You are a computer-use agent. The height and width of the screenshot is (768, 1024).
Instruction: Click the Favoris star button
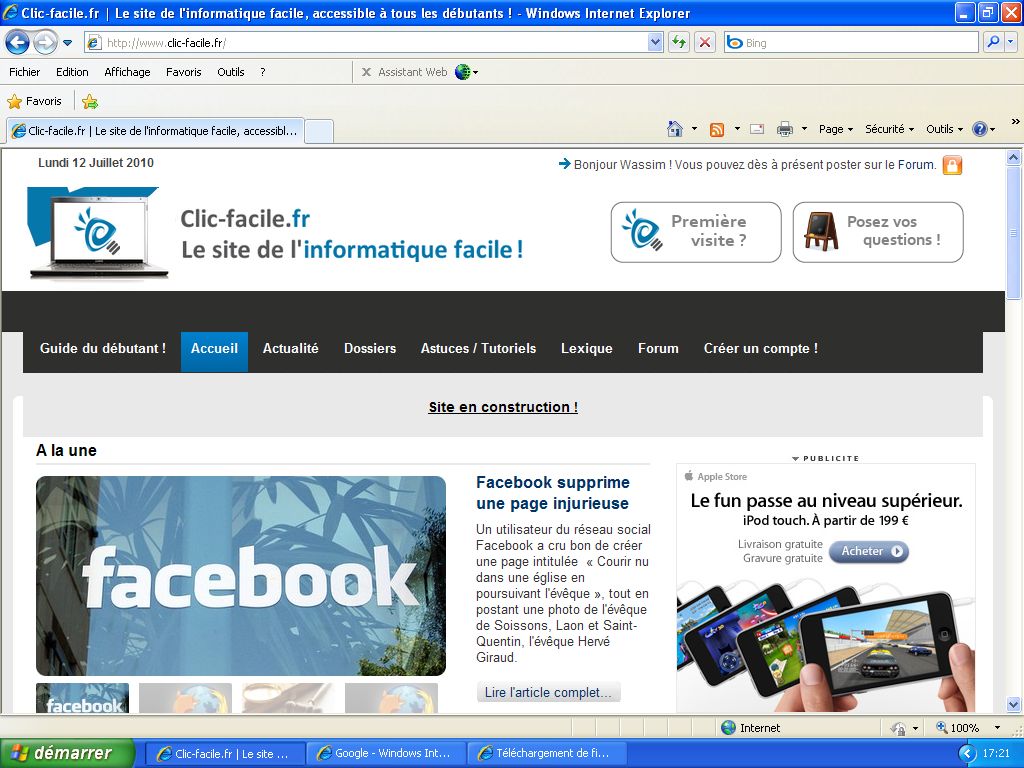[35, 101]
